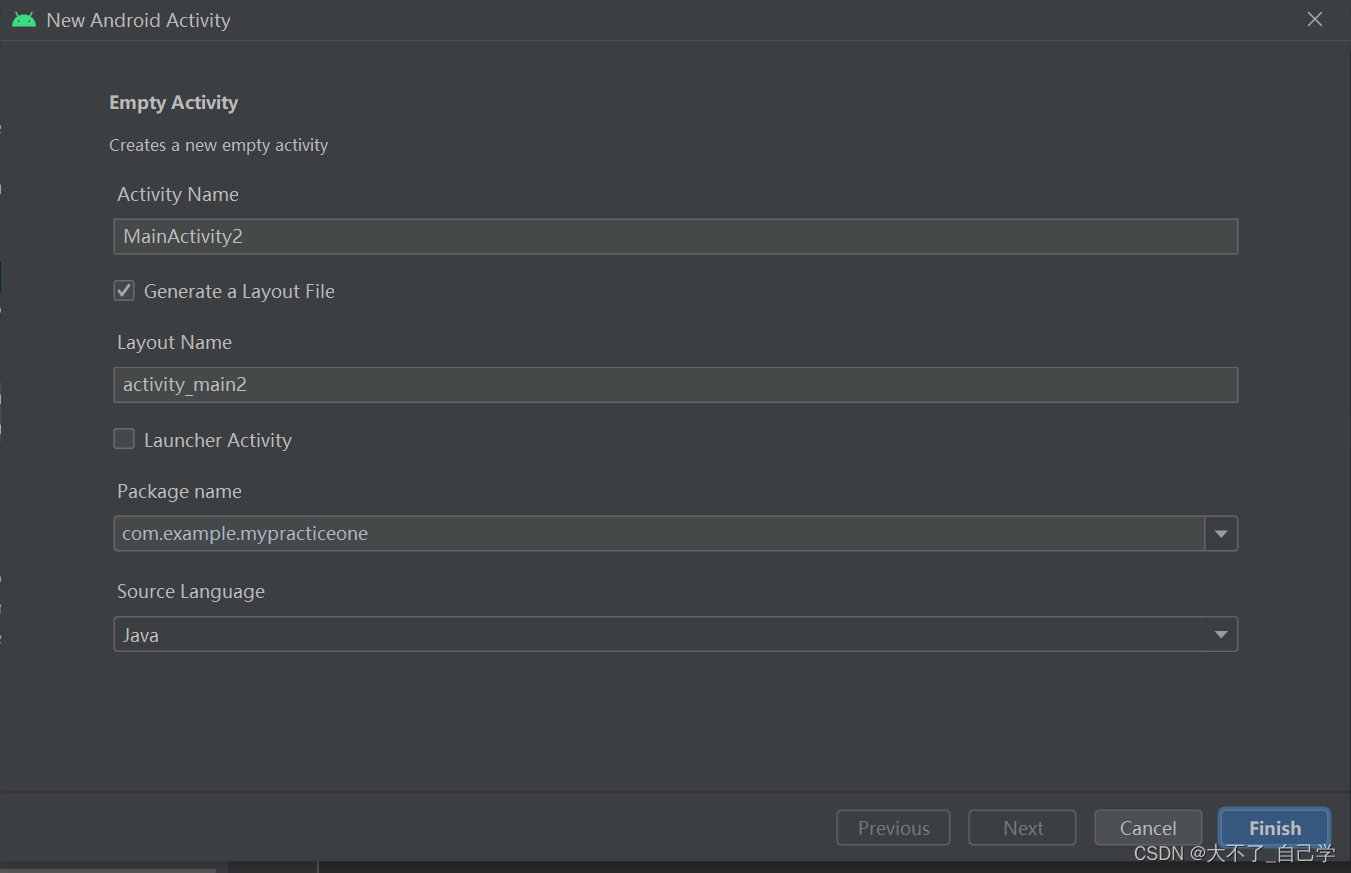Screen dimensions: 1351x873
Task: Click the Empty Activity heading
Action: (x=173, y=102)
